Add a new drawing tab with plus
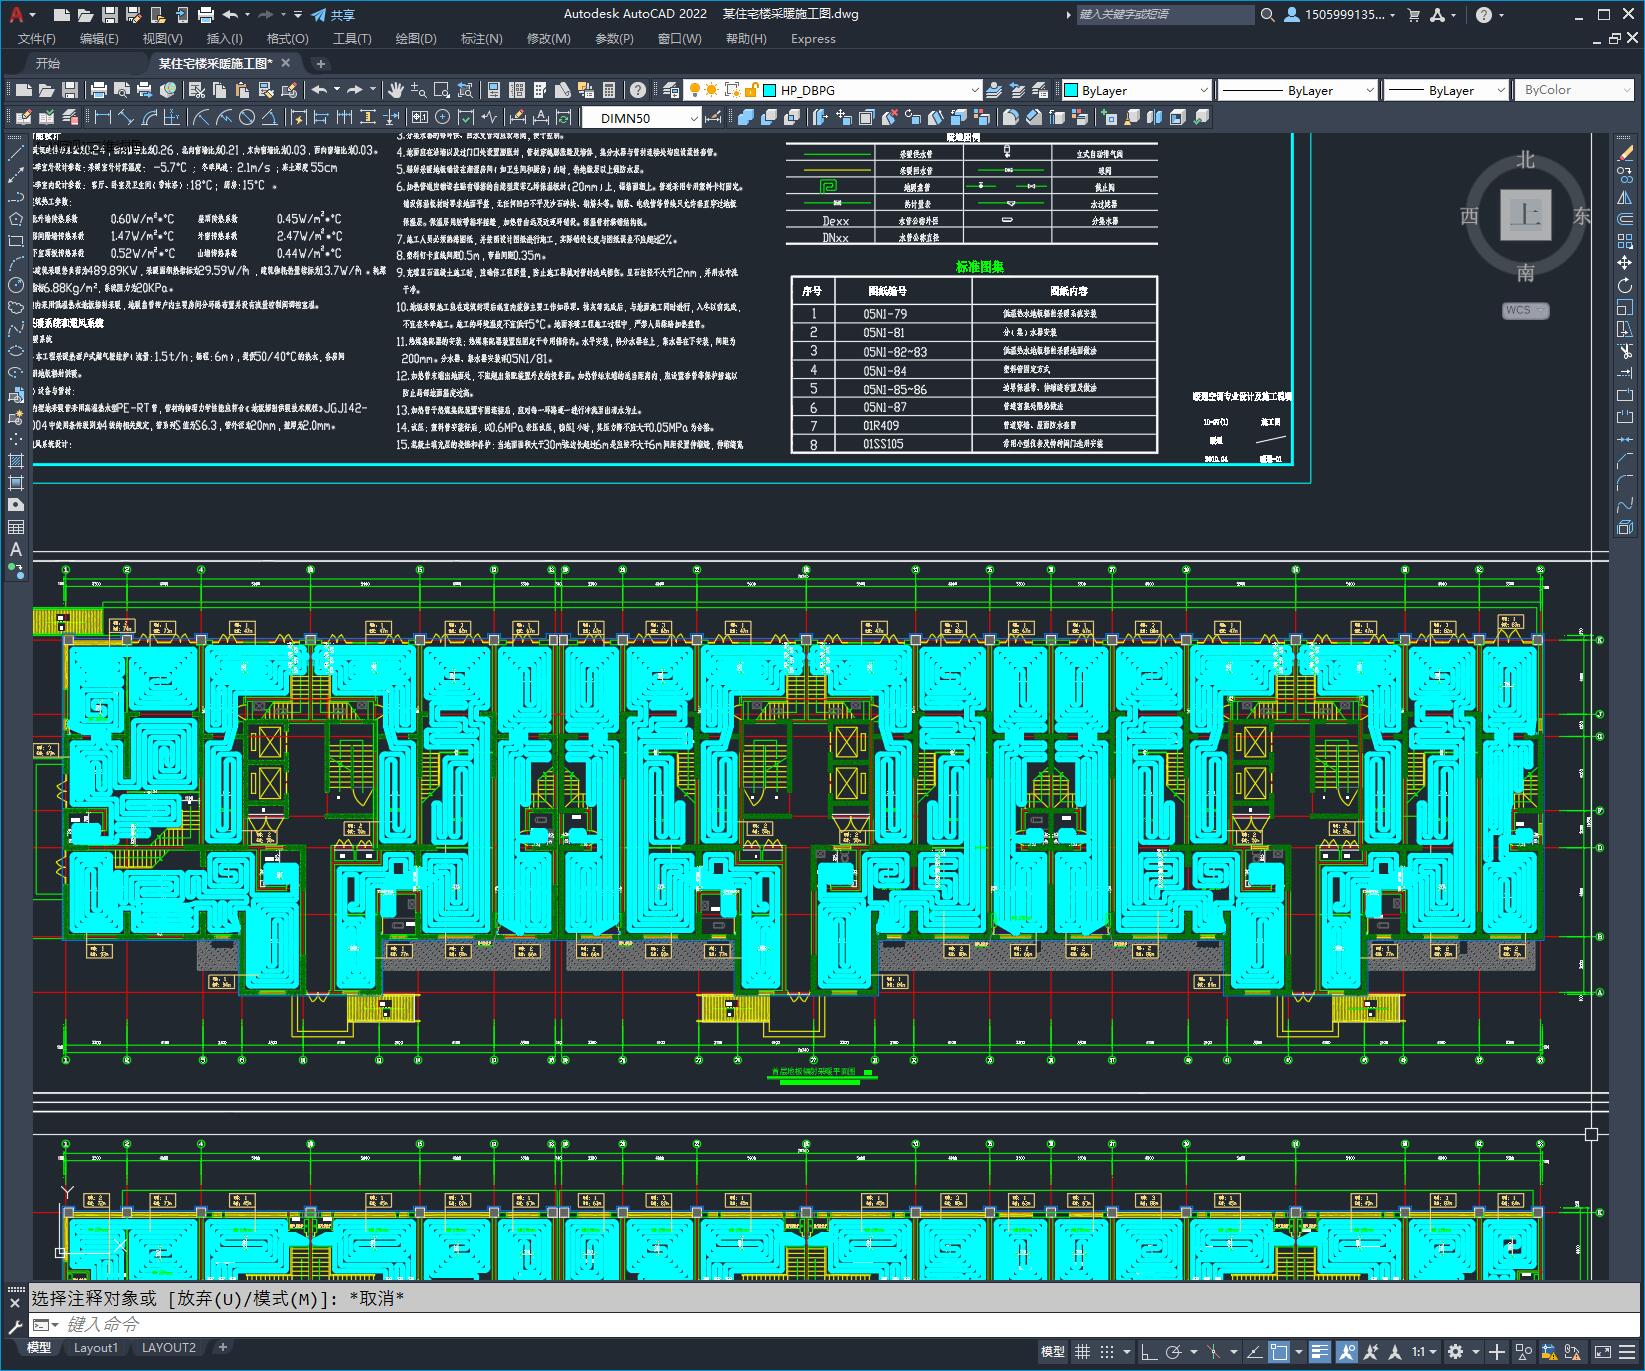Screen dimensions: 1645x1371 pyautogui.click(x=320, y=63)
